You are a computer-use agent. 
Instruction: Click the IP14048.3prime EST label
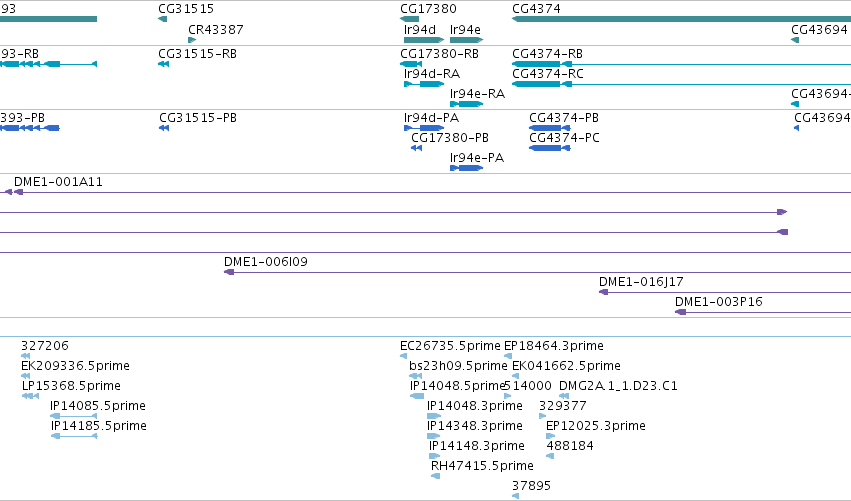click(474, 406)
